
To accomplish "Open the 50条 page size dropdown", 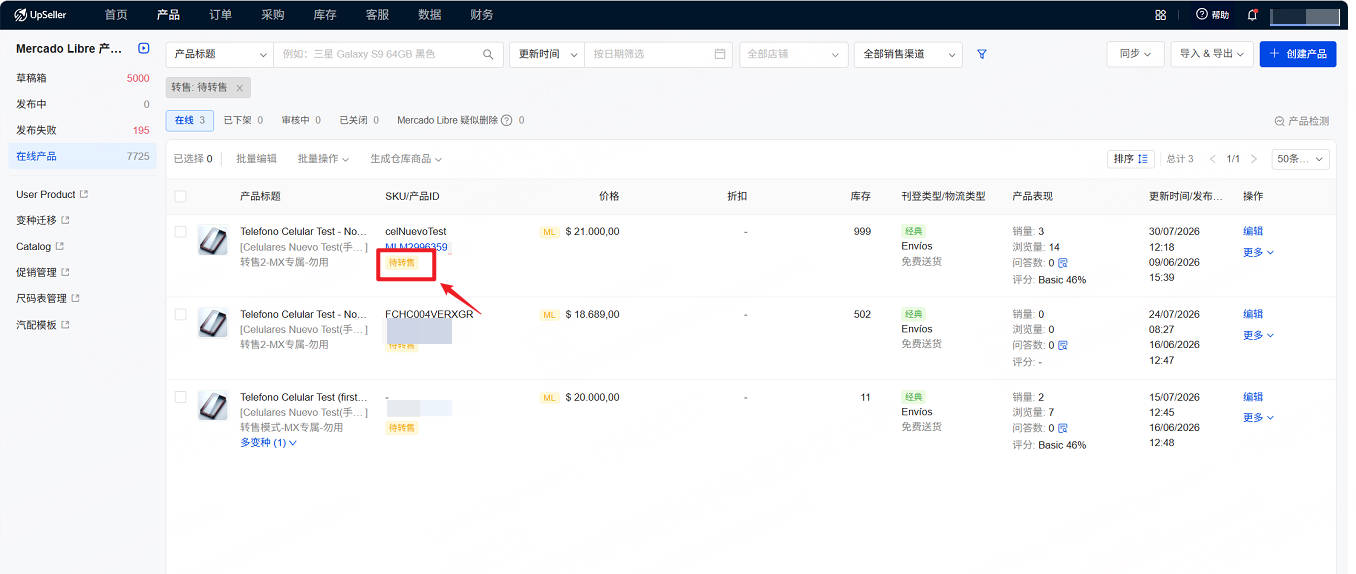I will (1300, 159).
